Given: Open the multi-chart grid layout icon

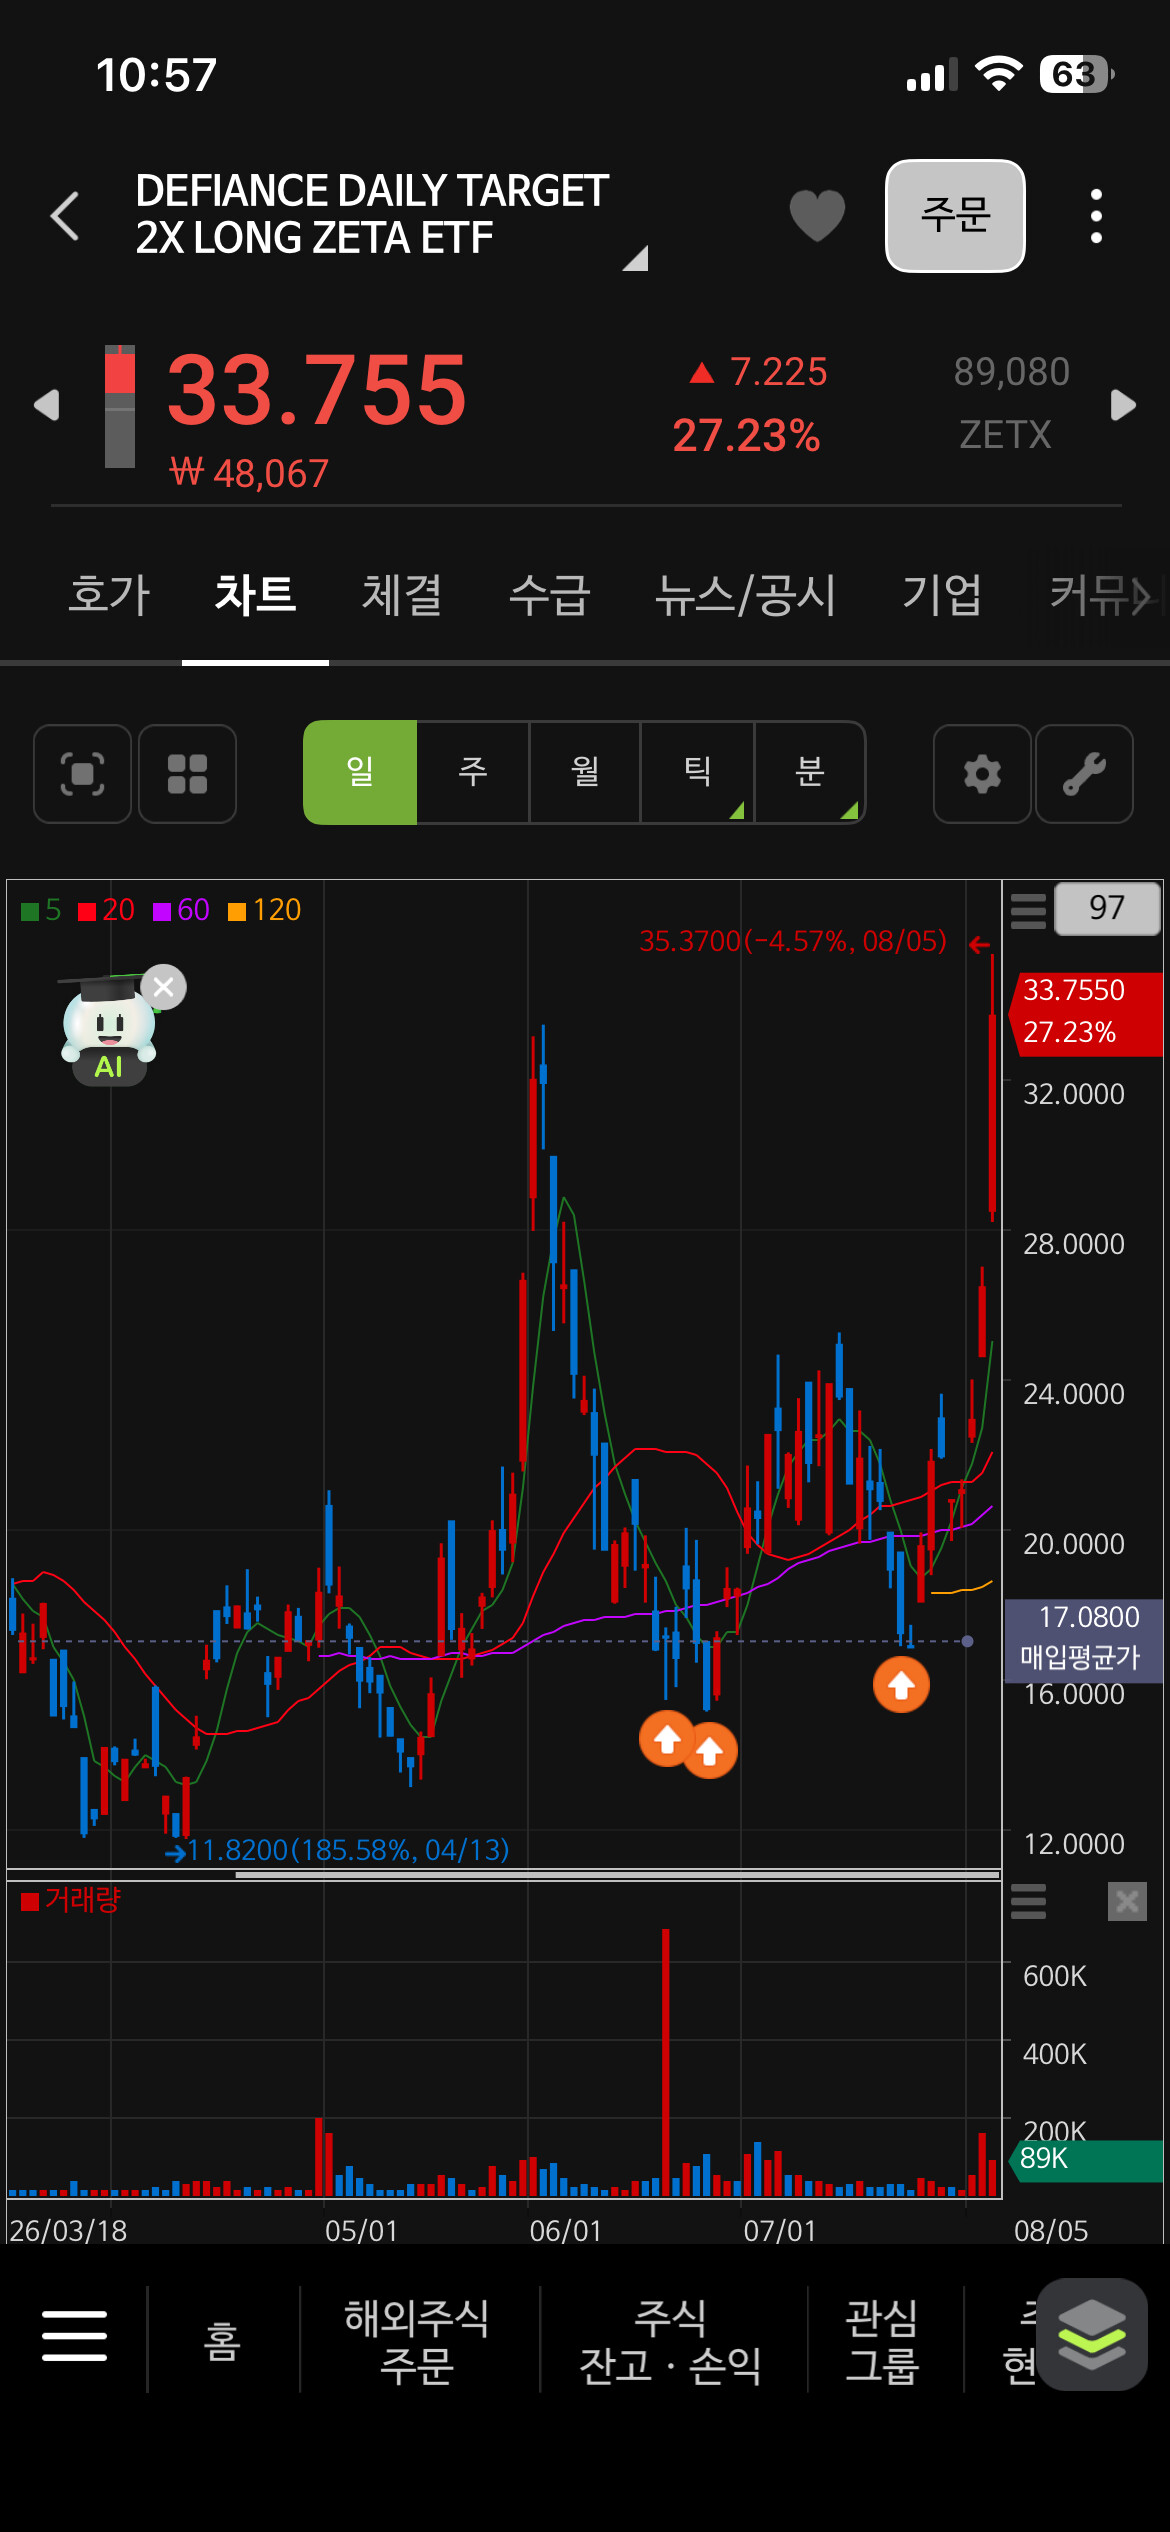Looking at the screenshot, I should coord(187,774).
